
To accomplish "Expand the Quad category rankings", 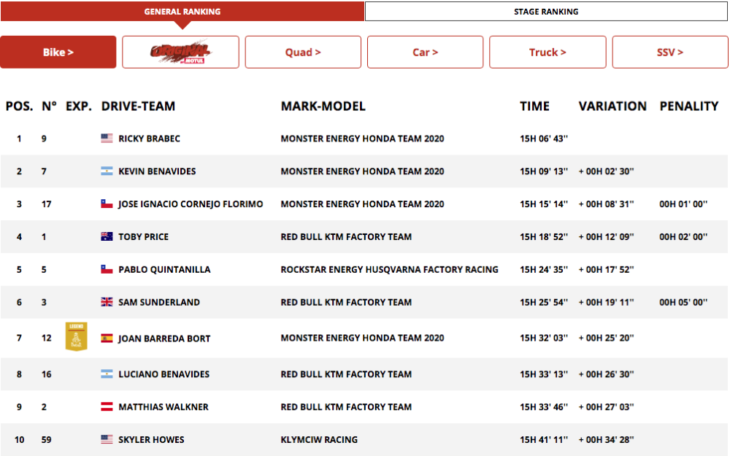I will 303,52.
